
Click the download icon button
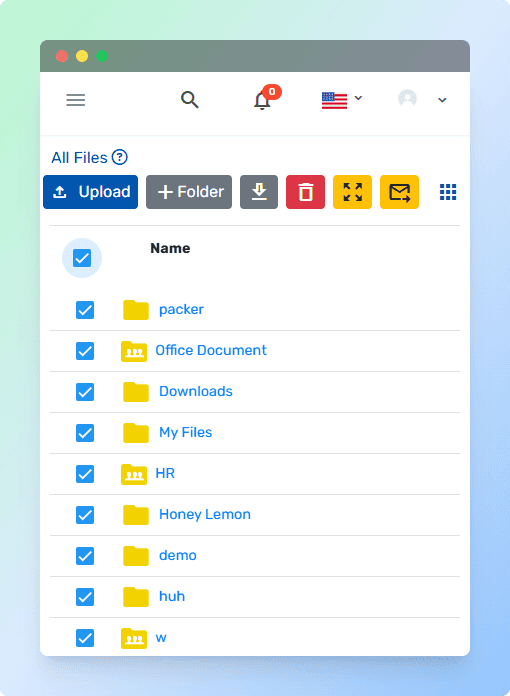(x=259, y=192)
